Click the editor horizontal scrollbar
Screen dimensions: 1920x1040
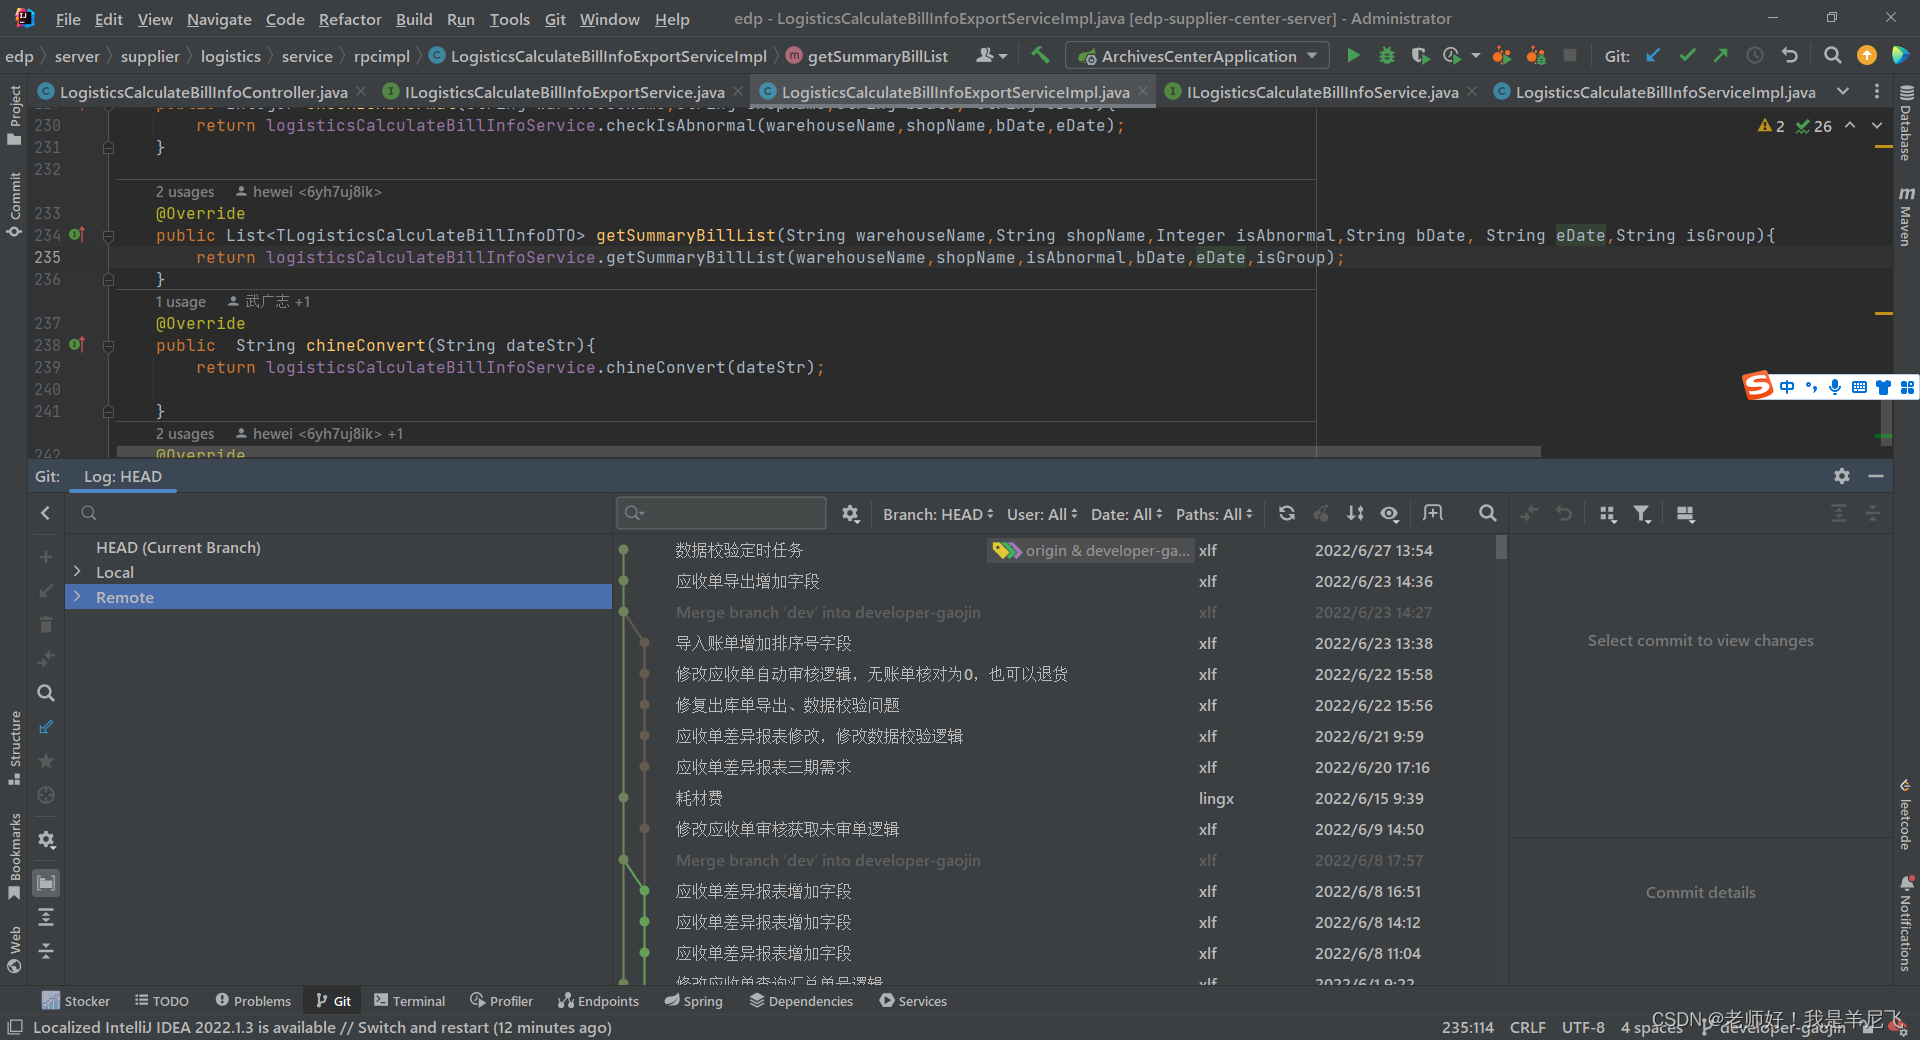828,452
